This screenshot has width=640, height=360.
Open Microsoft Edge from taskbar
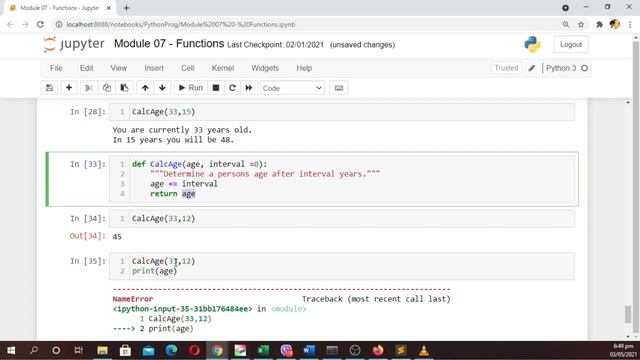171,350
